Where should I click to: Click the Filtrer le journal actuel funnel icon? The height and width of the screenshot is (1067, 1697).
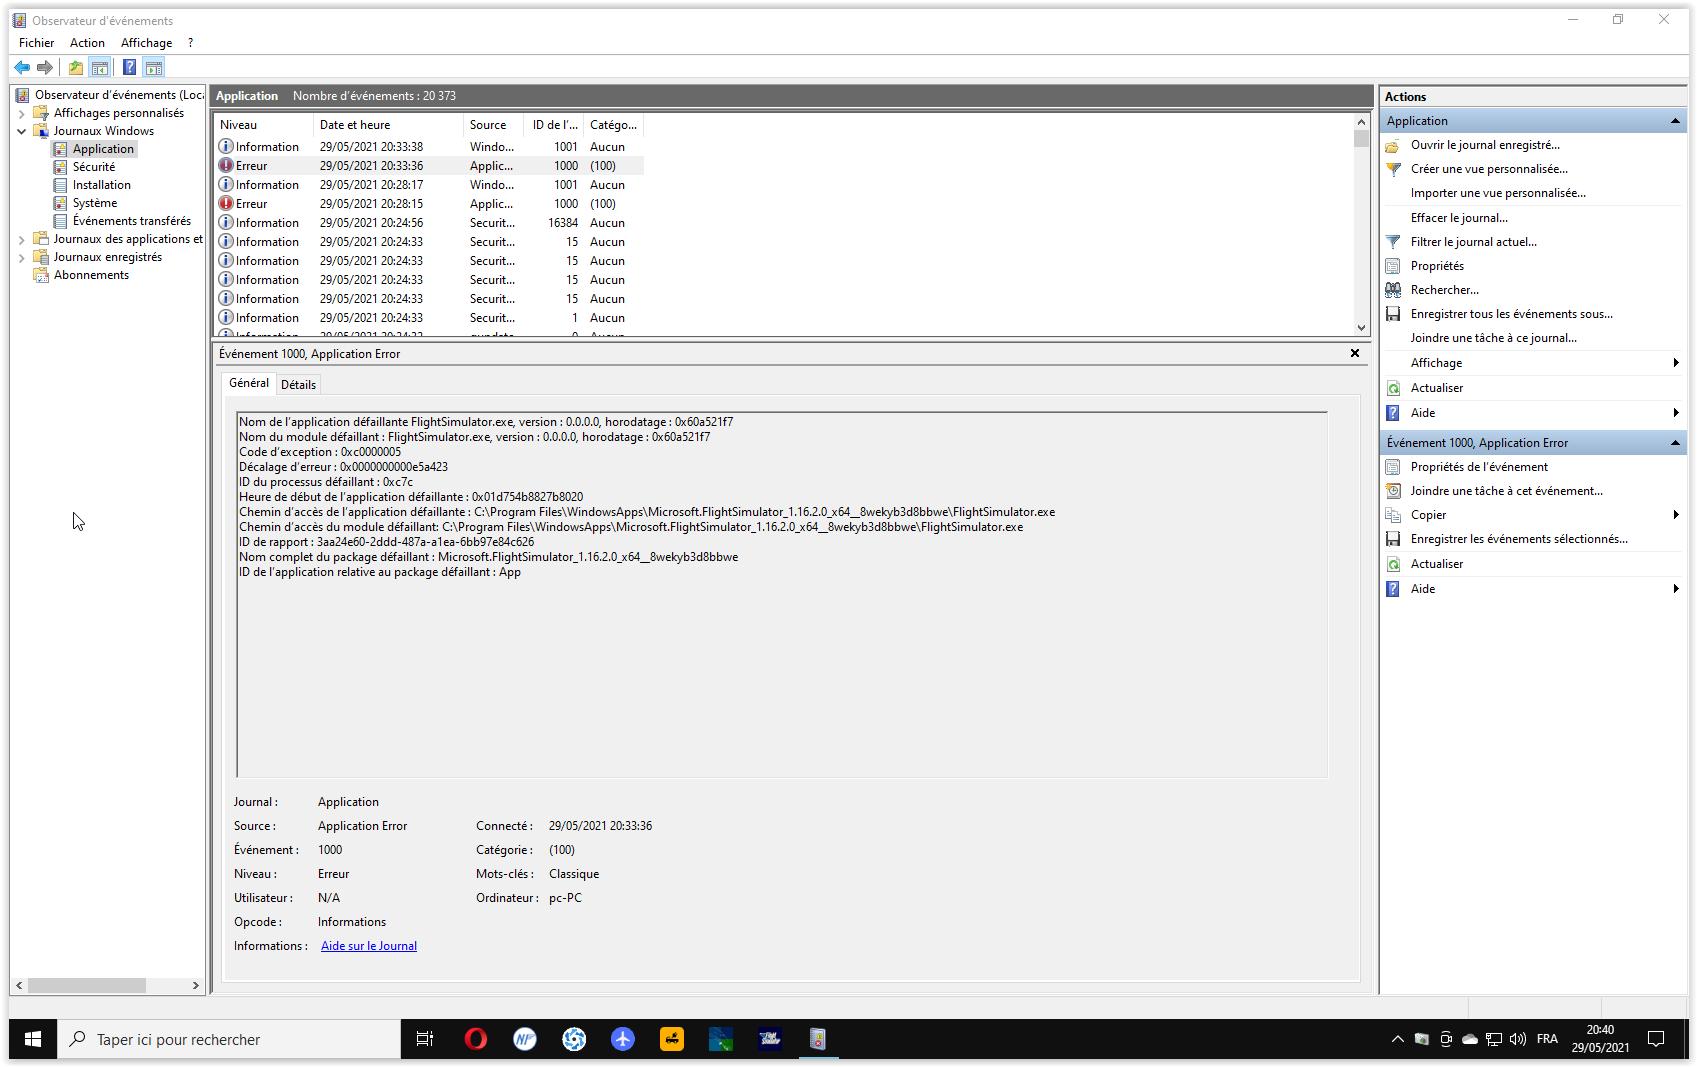coord(1393,242)
